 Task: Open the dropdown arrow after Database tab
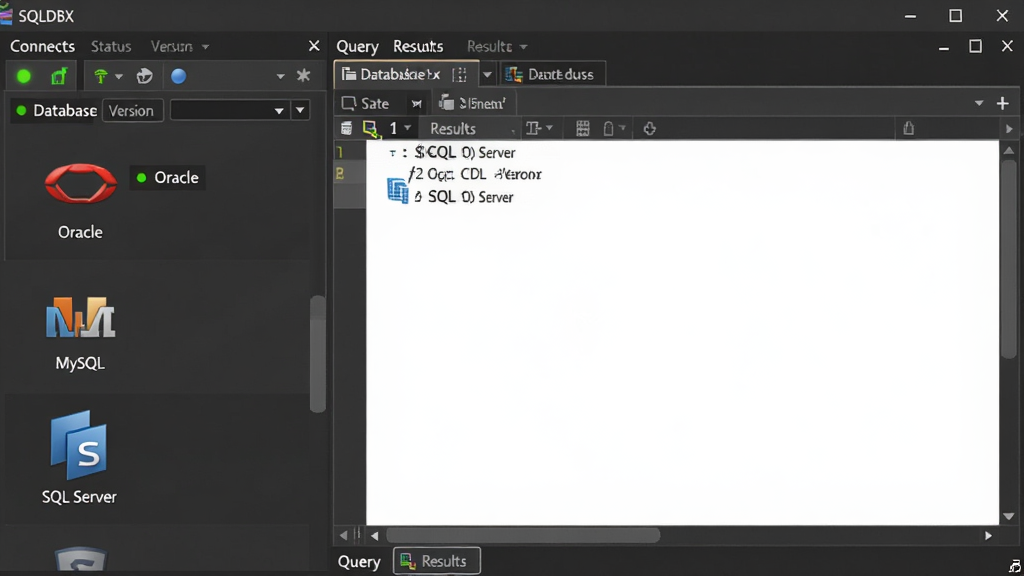click(x=487, y=75)
